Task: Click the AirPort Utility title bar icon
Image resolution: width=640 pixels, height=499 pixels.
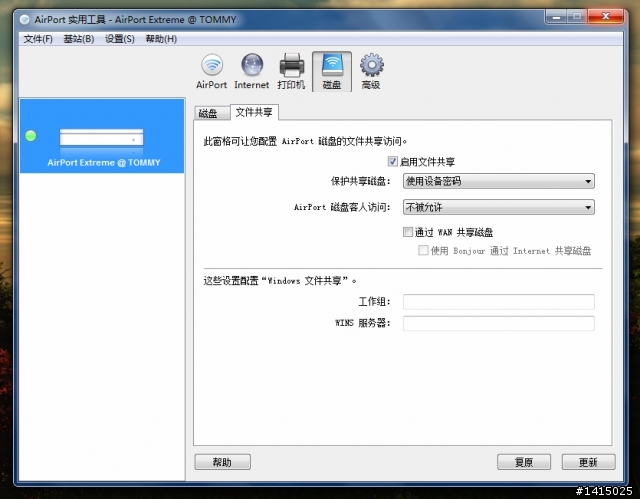Action: 24,19
